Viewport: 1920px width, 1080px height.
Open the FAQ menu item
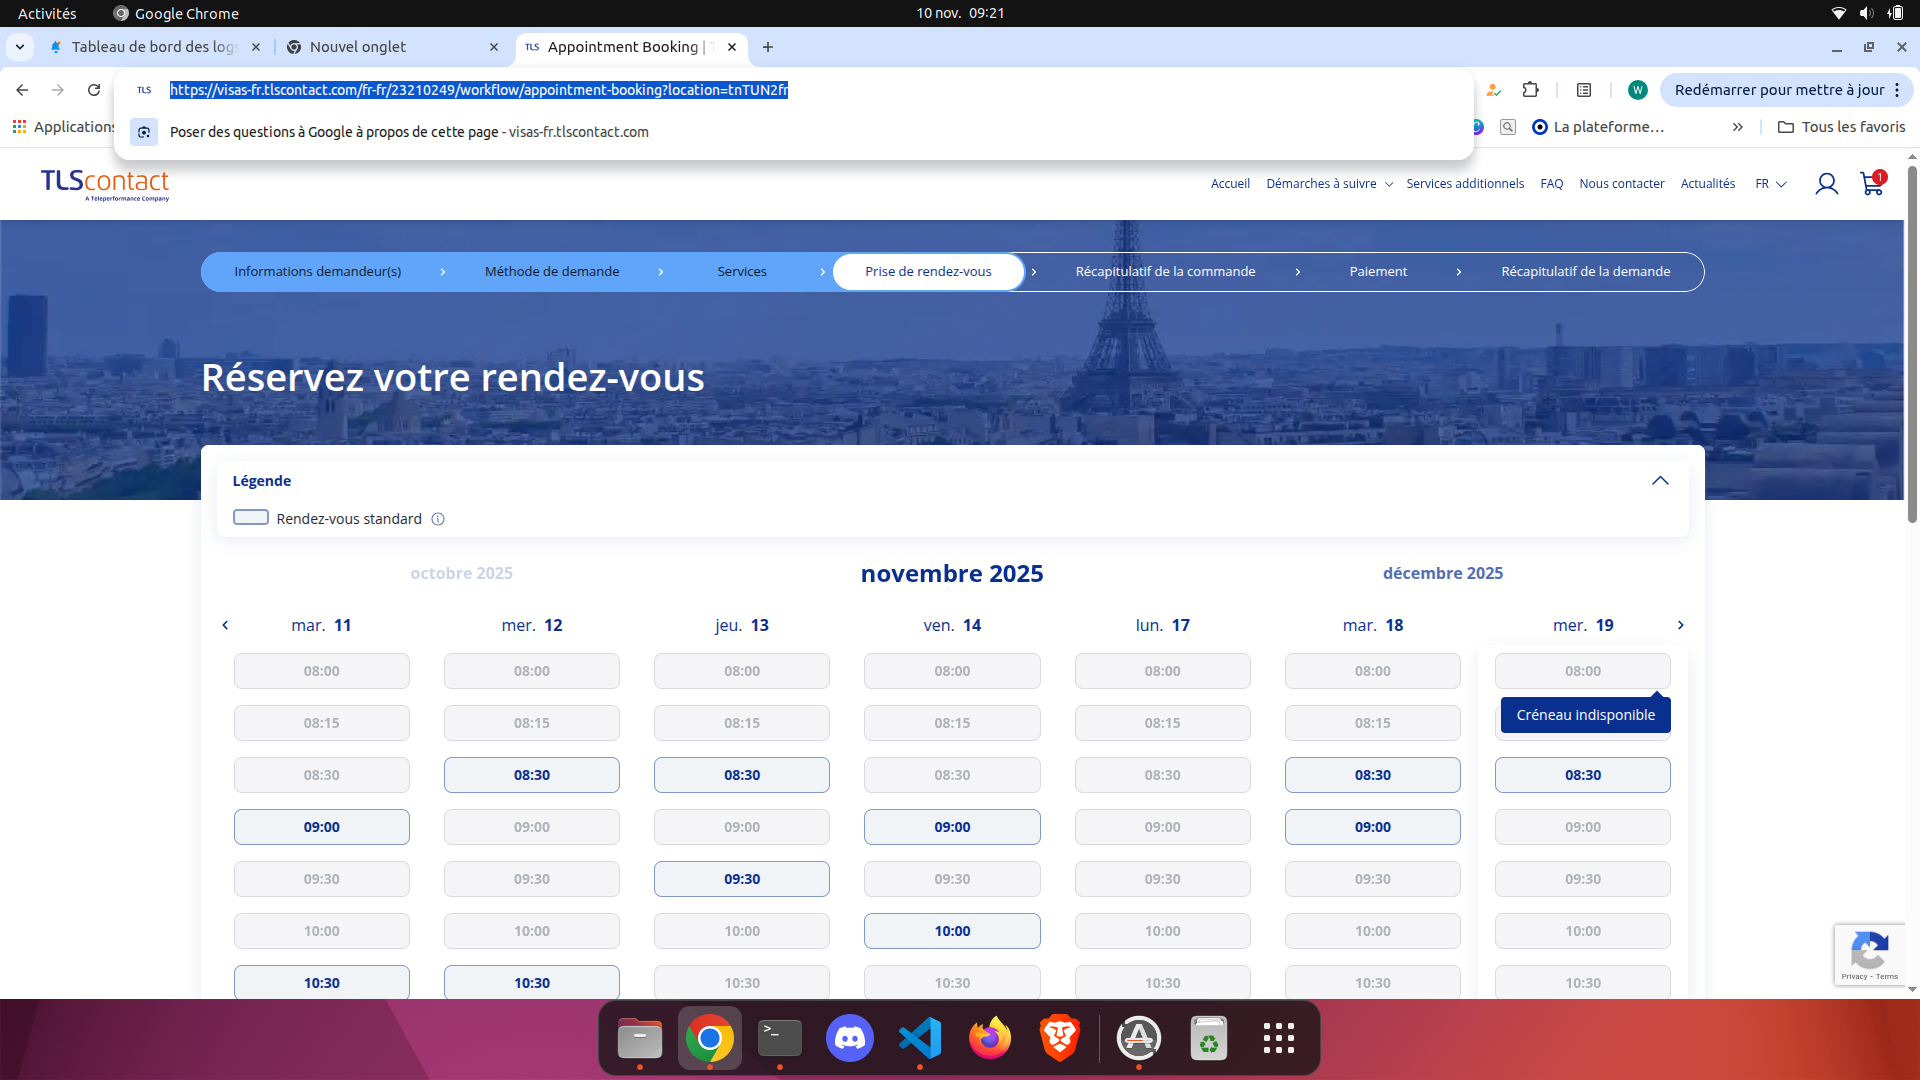pyautogui.click(x=1551, y=184)
